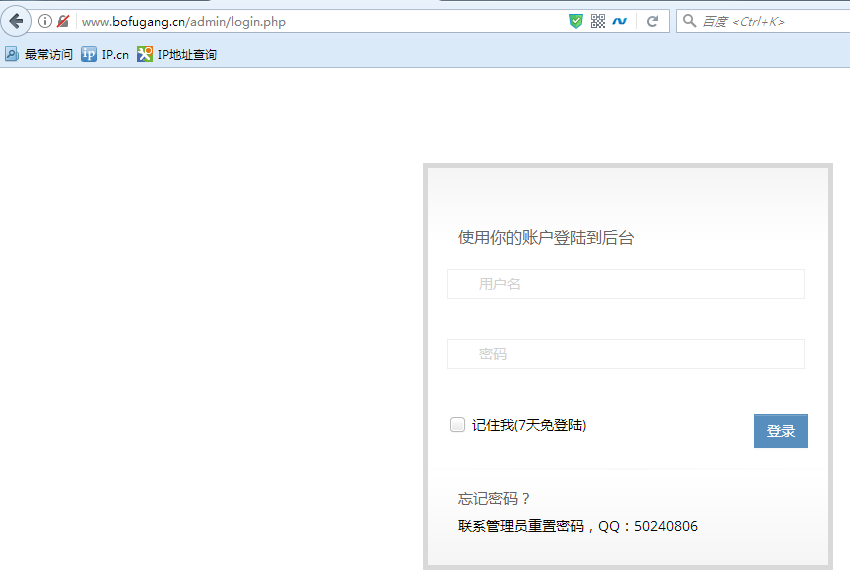Screen dimensions: 850x574
Task: Open the QR code generator icon
Action: (598, 21)
